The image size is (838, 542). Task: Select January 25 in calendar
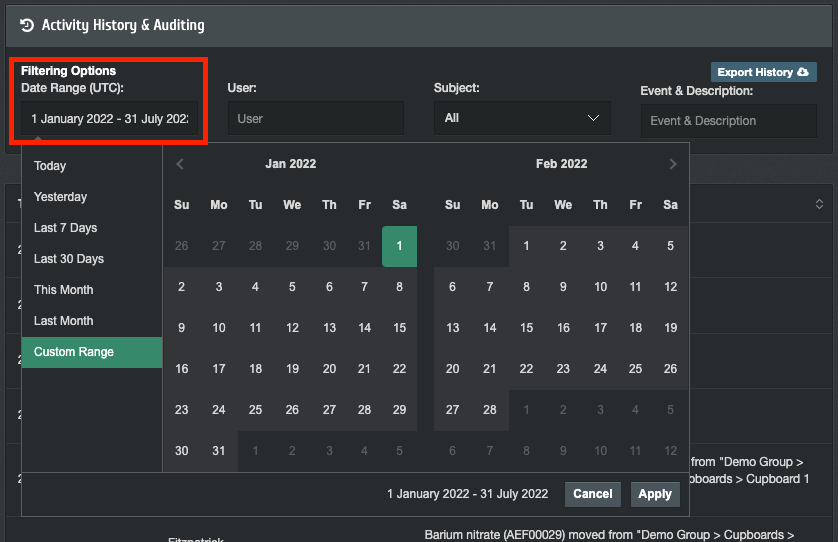coord(255,410)
